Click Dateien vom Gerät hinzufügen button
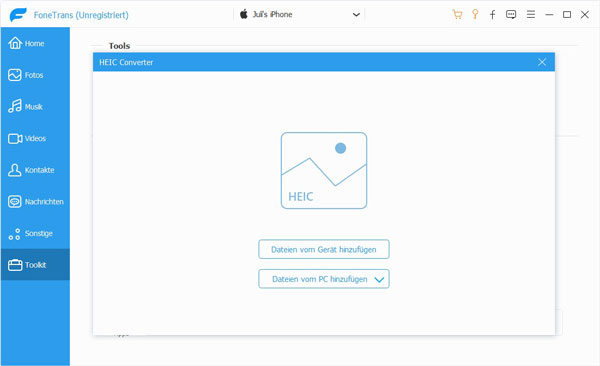 pyautogui.click(x=324, y=249)
